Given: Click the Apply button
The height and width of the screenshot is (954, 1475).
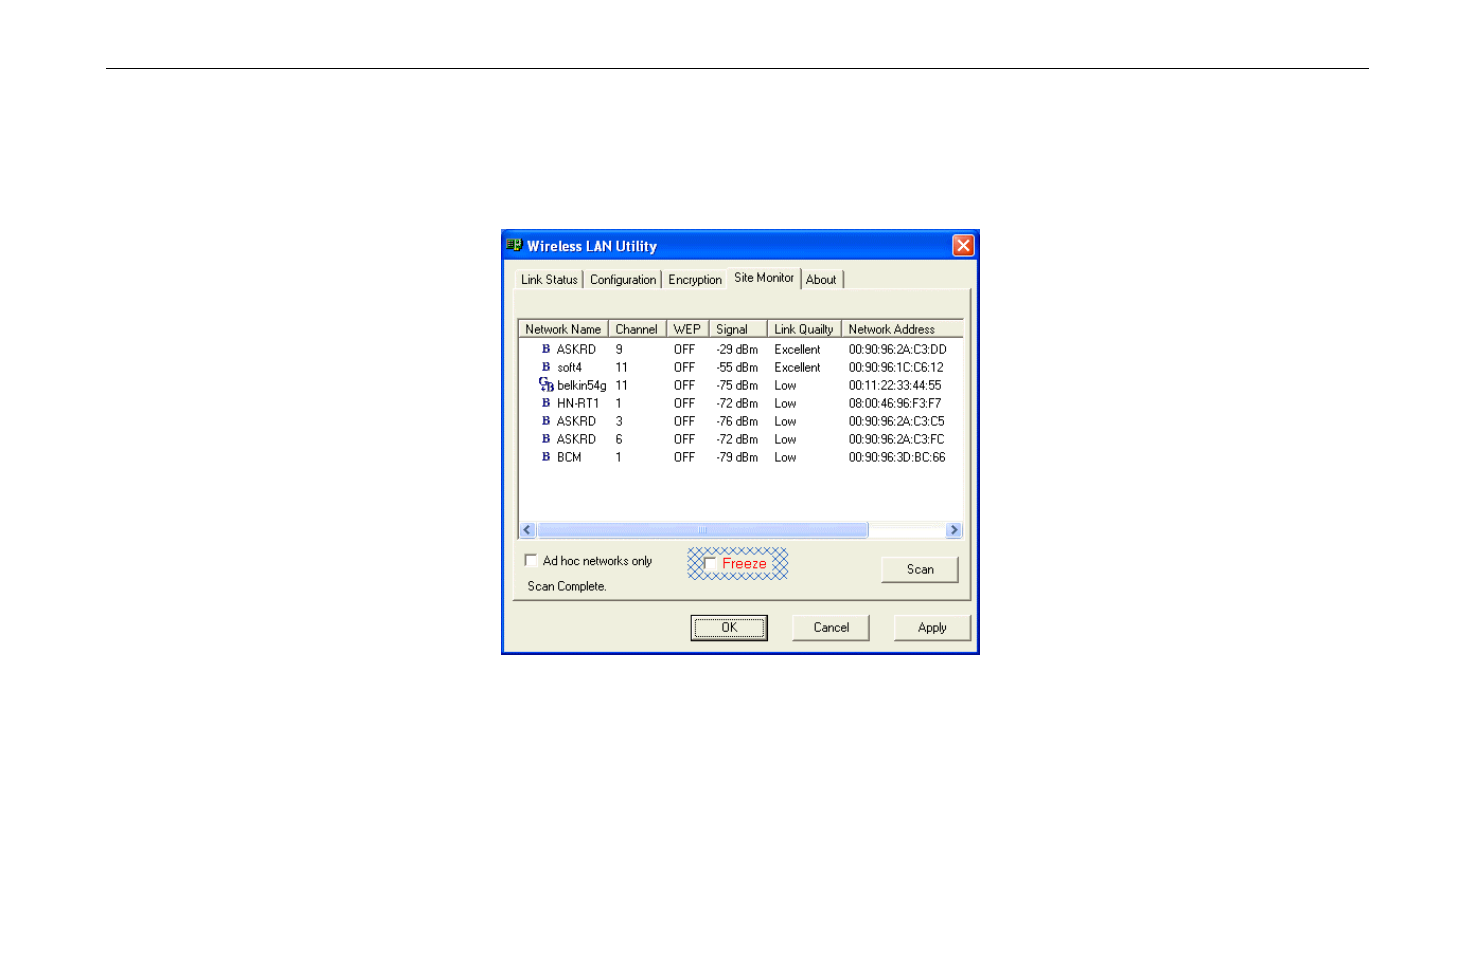Looking at the screenshot, I should click(x=932, y=628).
